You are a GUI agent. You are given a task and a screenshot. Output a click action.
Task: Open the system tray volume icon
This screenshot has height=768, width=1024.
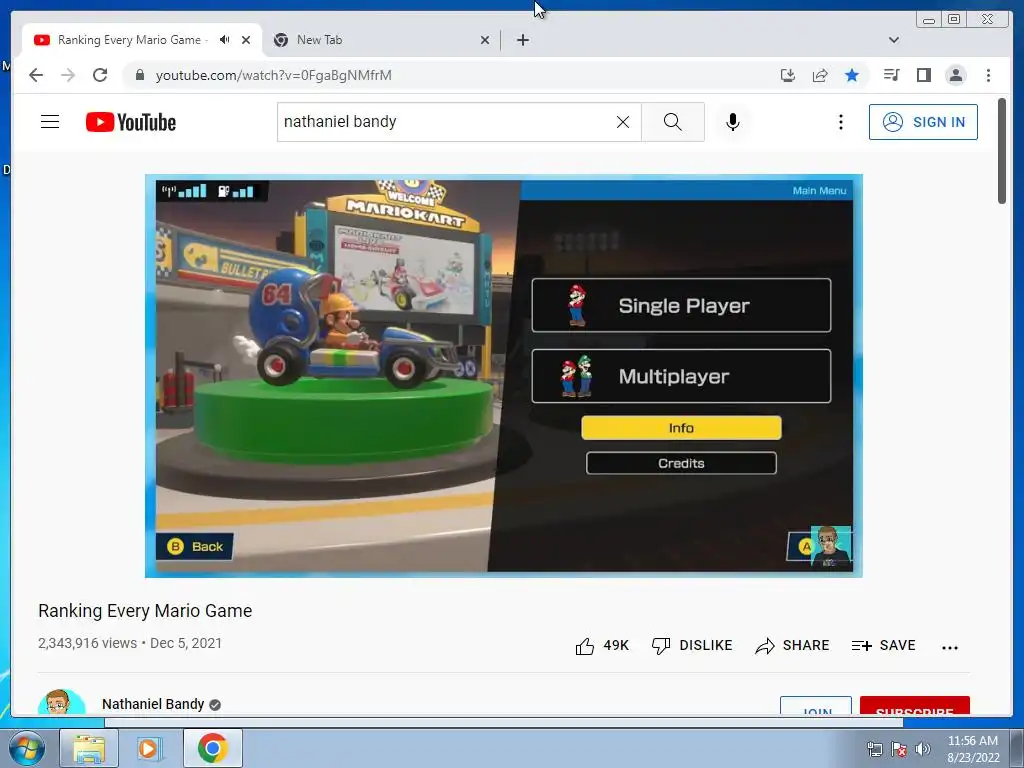[922, 749]
